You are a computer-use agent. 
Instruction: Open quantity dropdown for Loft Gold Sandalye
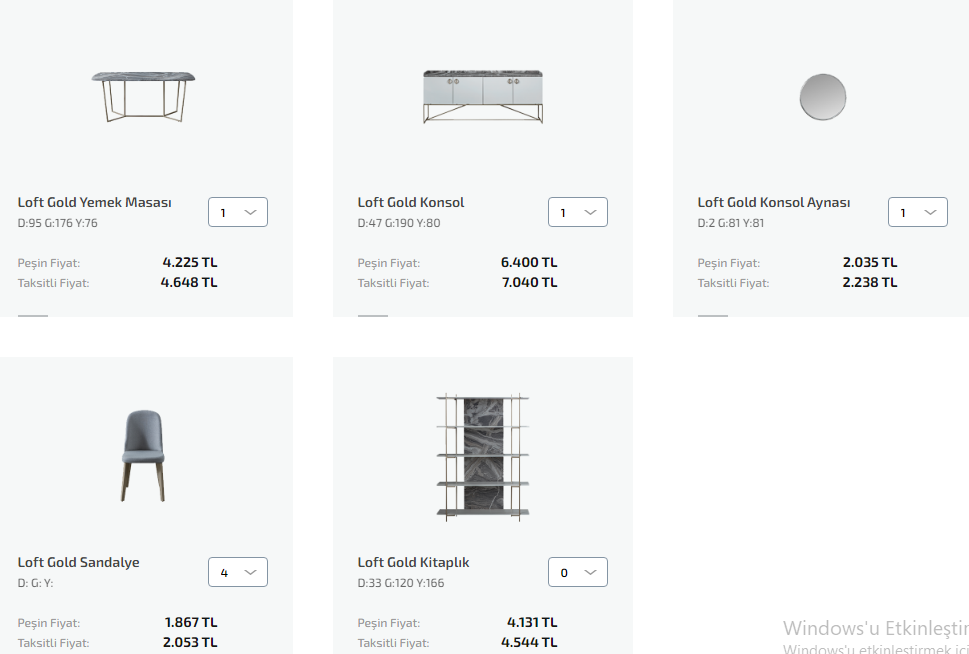click(238, 572)
